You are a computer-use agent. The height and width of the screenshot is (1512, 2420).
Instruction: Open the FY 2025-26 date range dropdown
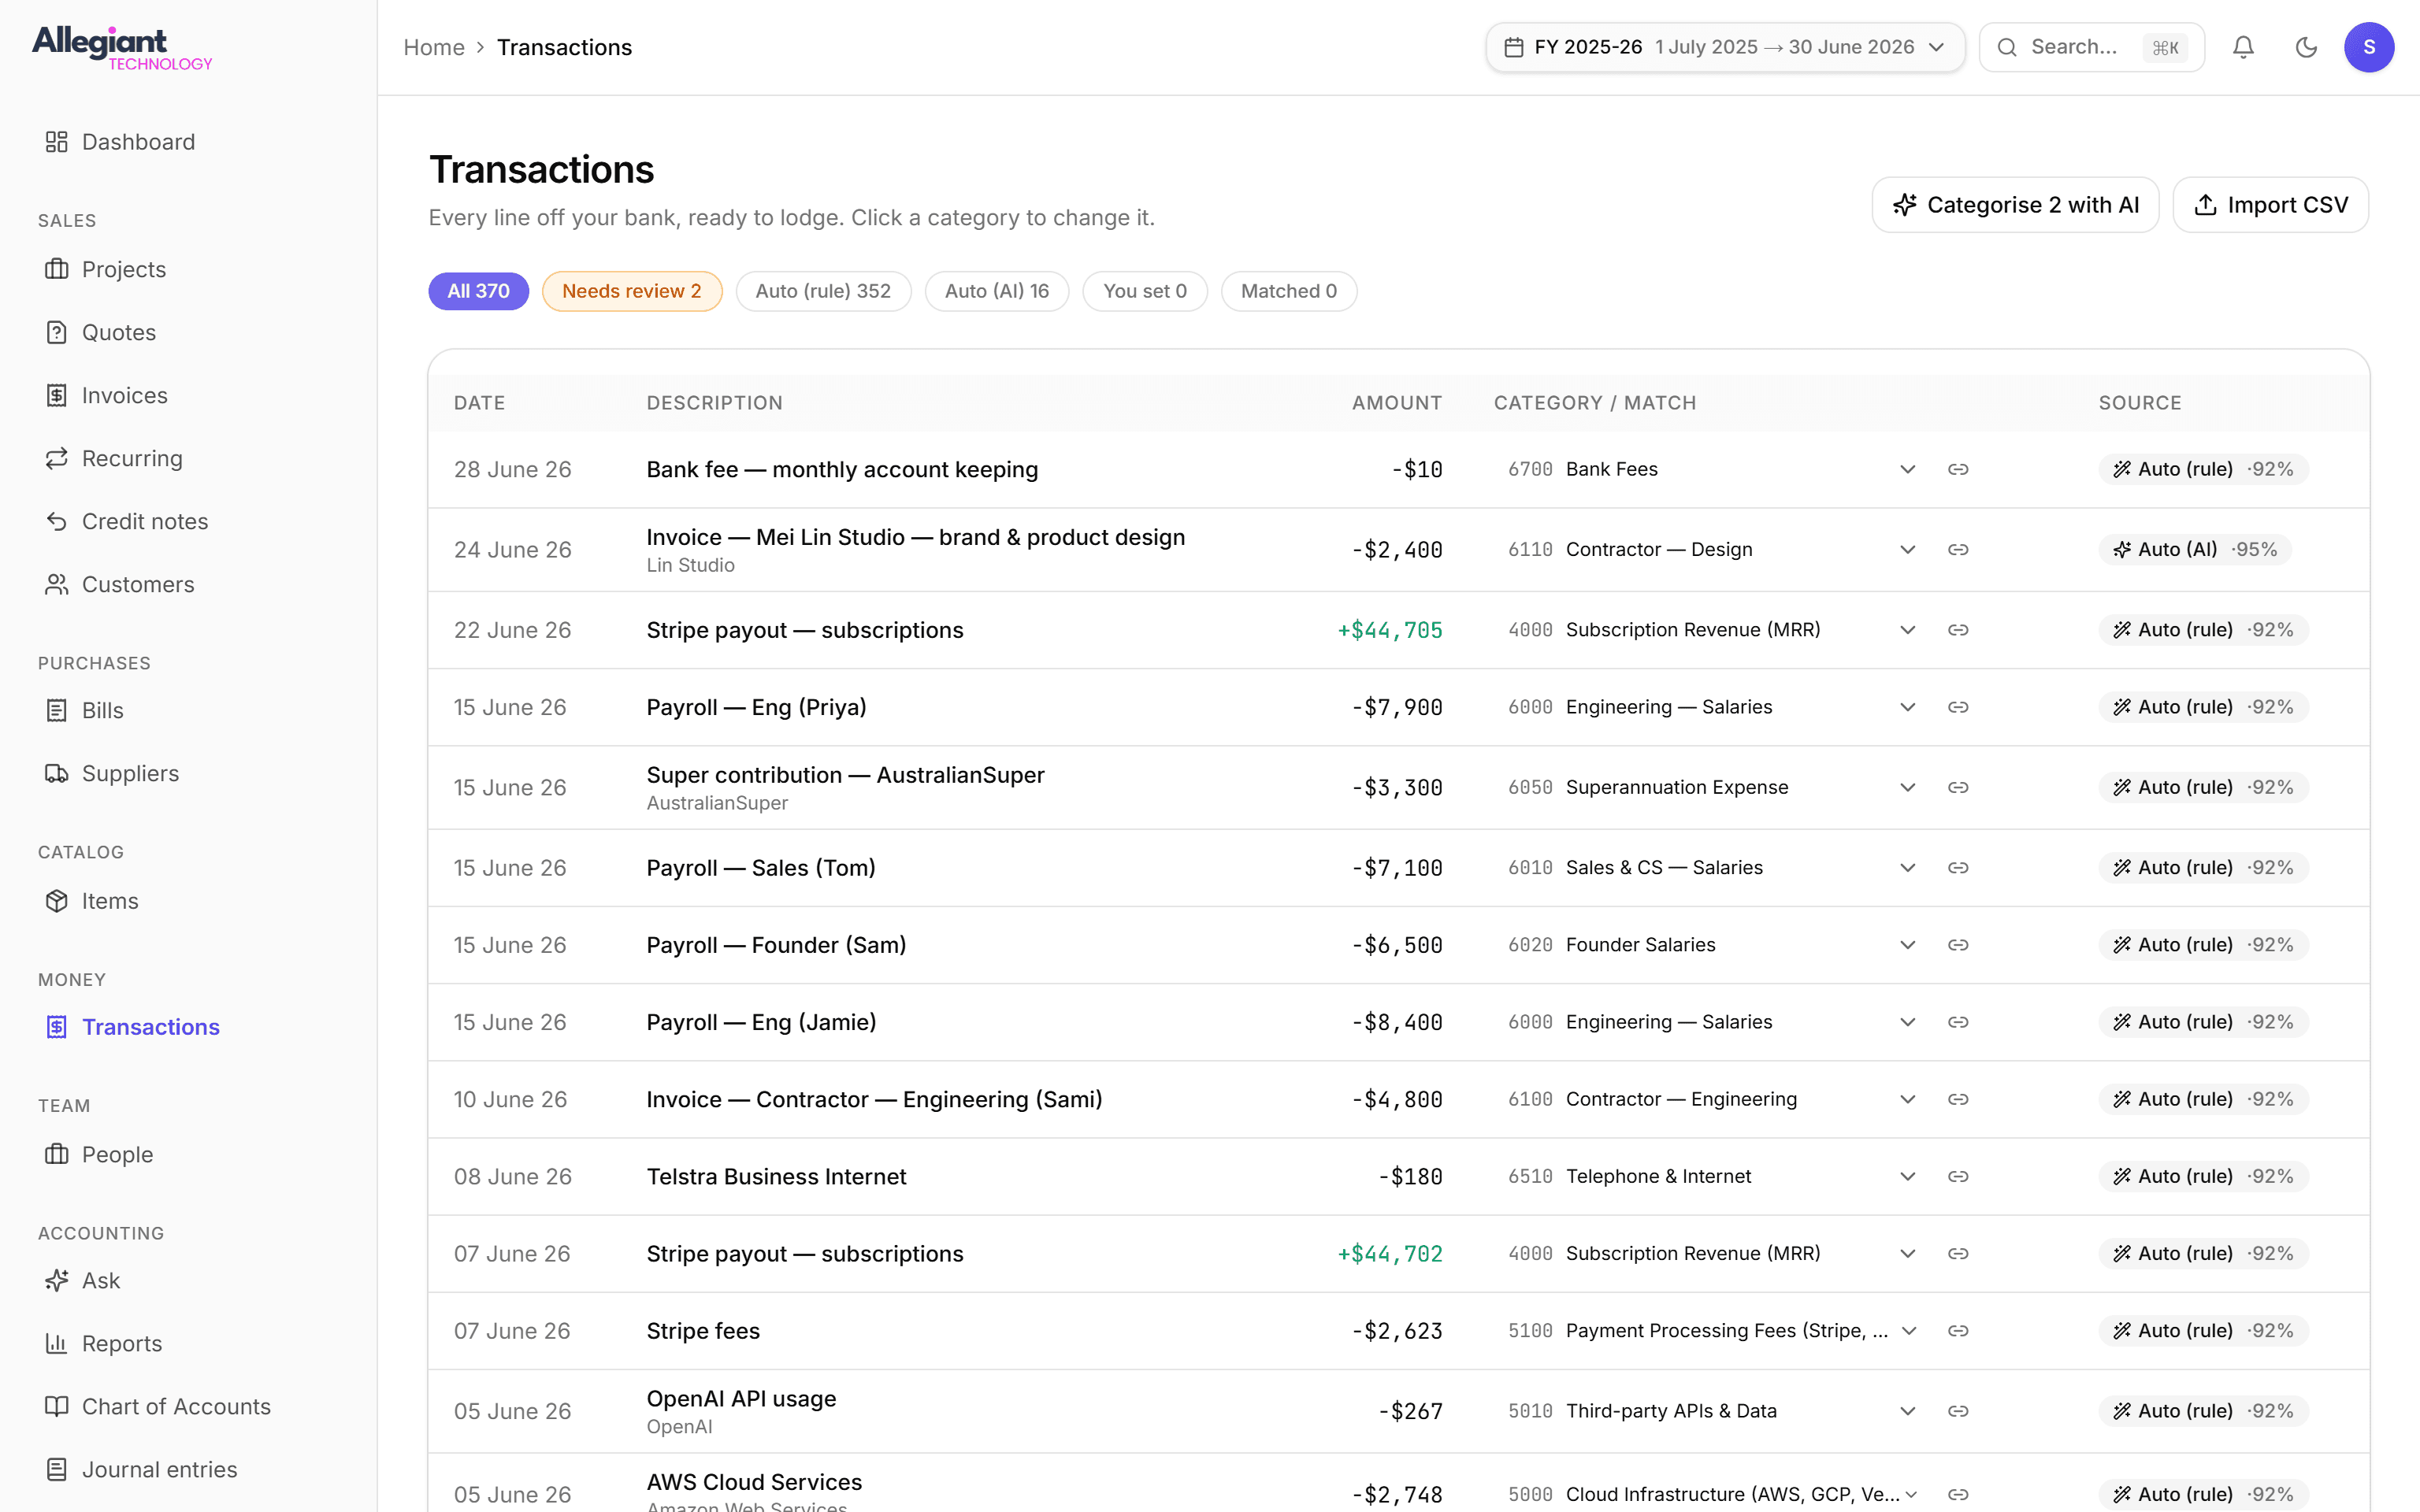(x=1725, y=47)
